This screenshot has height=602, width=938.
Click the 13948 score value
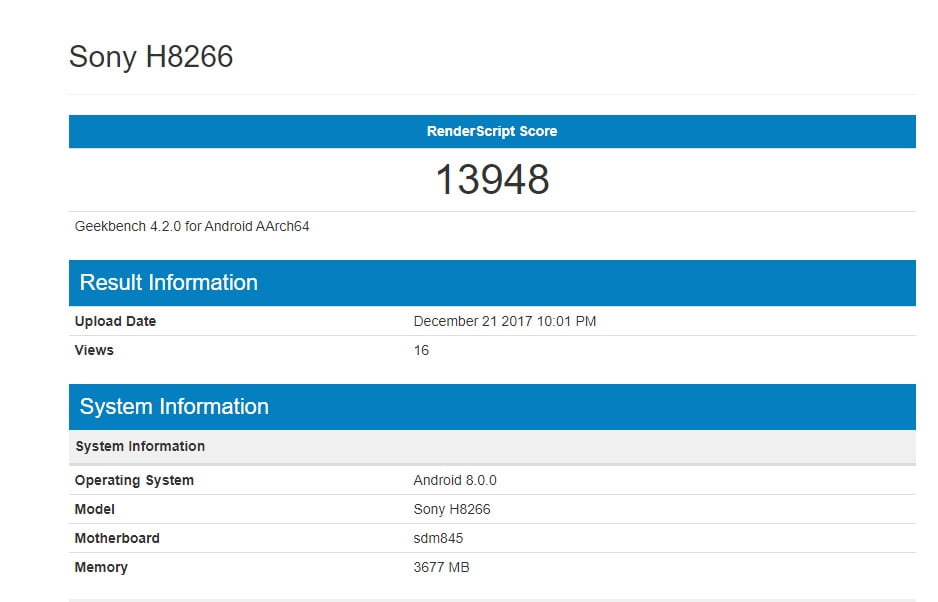pos(492,180)
